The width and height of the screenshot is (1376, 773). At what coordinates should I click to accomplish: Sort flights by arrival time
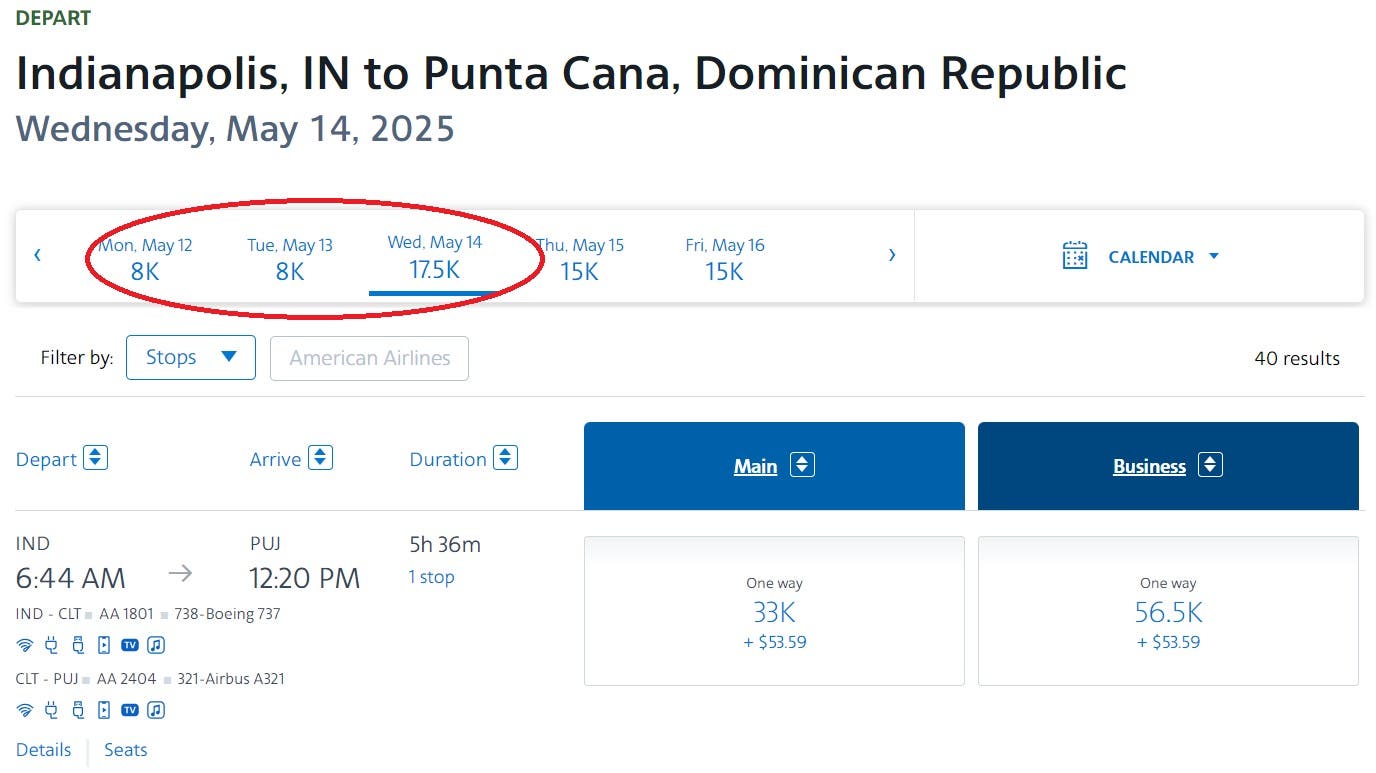click(320, 458)
